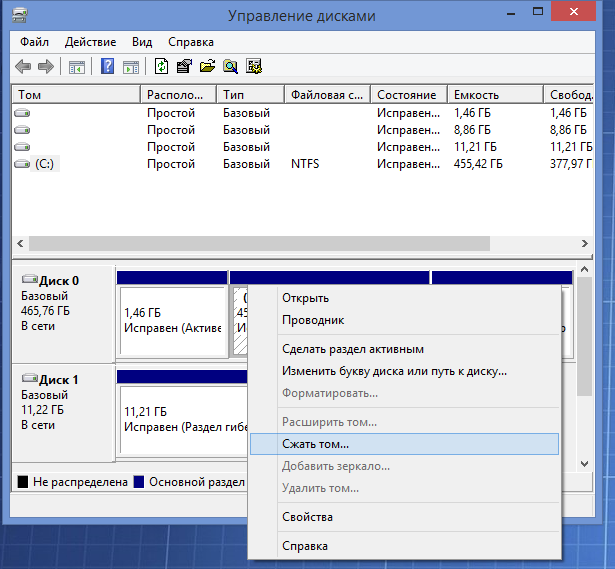615x569 pixels.
Task: Click the disk pane vertical scrollbar thumb
Action: point(584,336)
